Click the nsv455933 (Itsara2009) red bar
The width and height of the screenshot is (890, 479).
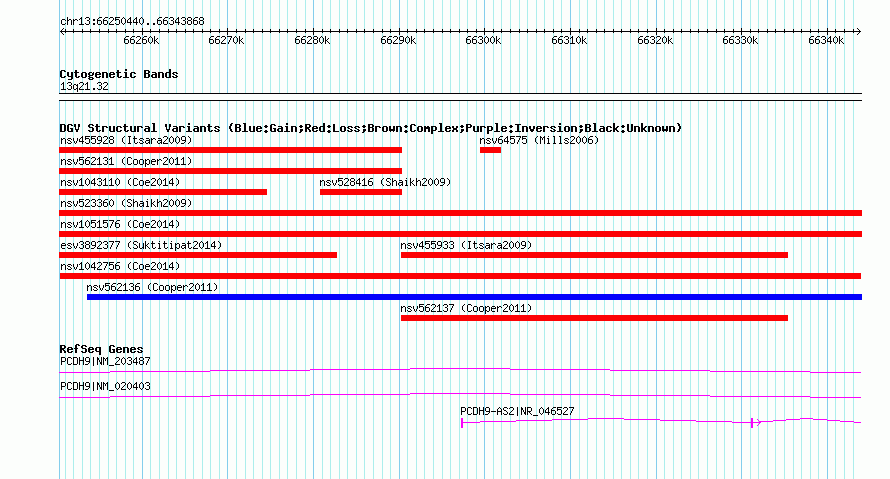[594, 255]
